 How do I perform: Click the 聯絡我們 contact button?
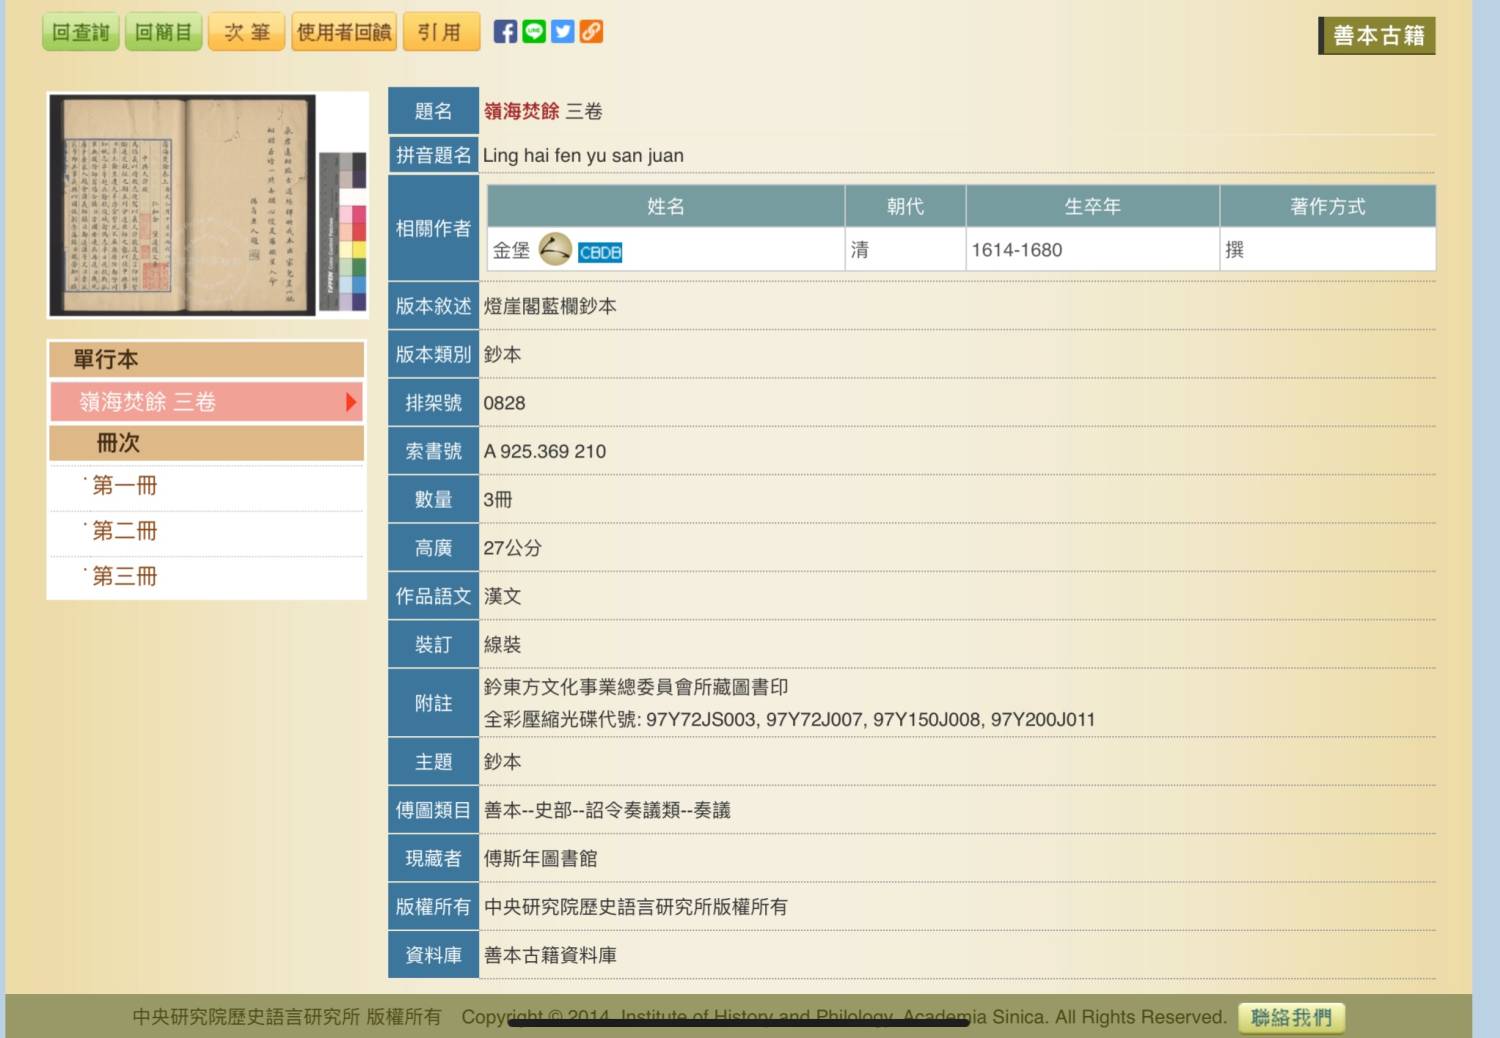(x=1291, y=1017)
